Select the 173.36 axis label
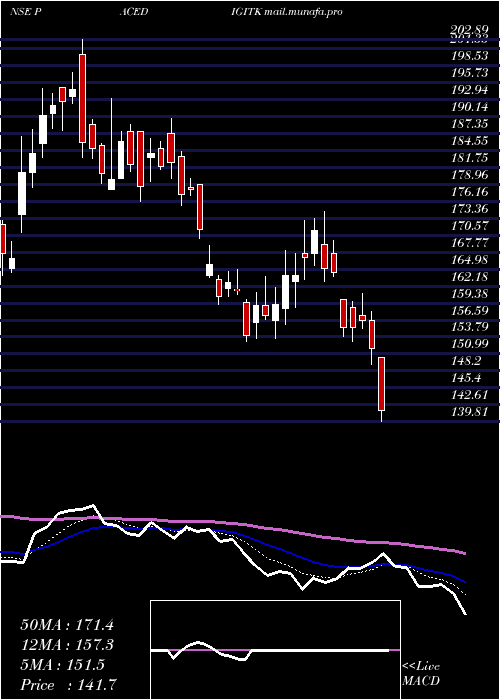The image size is (500, 700). point(469,208)
